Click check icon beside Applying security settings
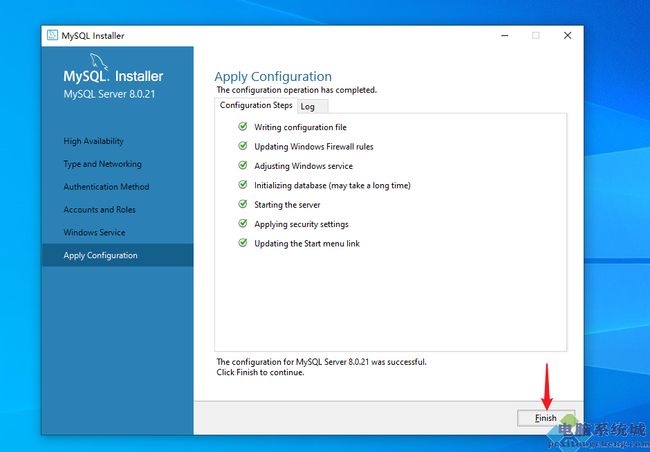650x452 pixels. pos(243,224)
